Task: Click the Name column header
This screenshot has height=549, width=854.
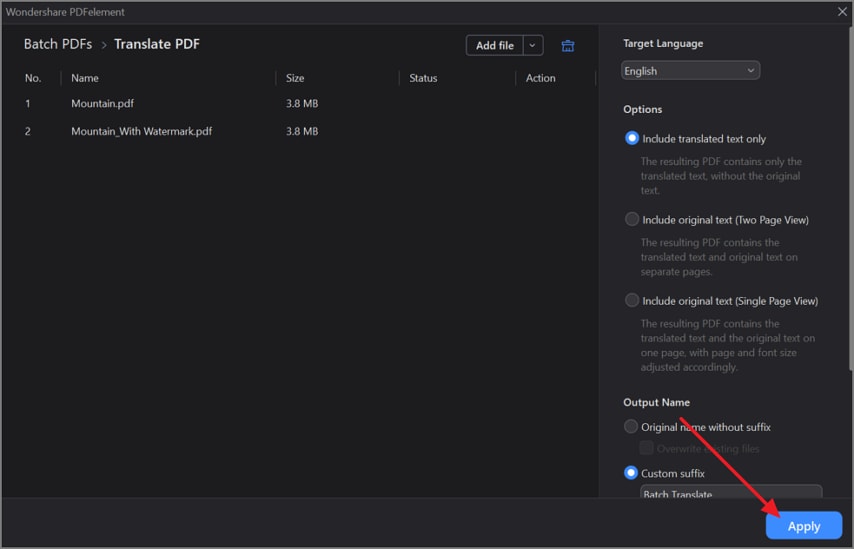Action: tap(85, 78)
